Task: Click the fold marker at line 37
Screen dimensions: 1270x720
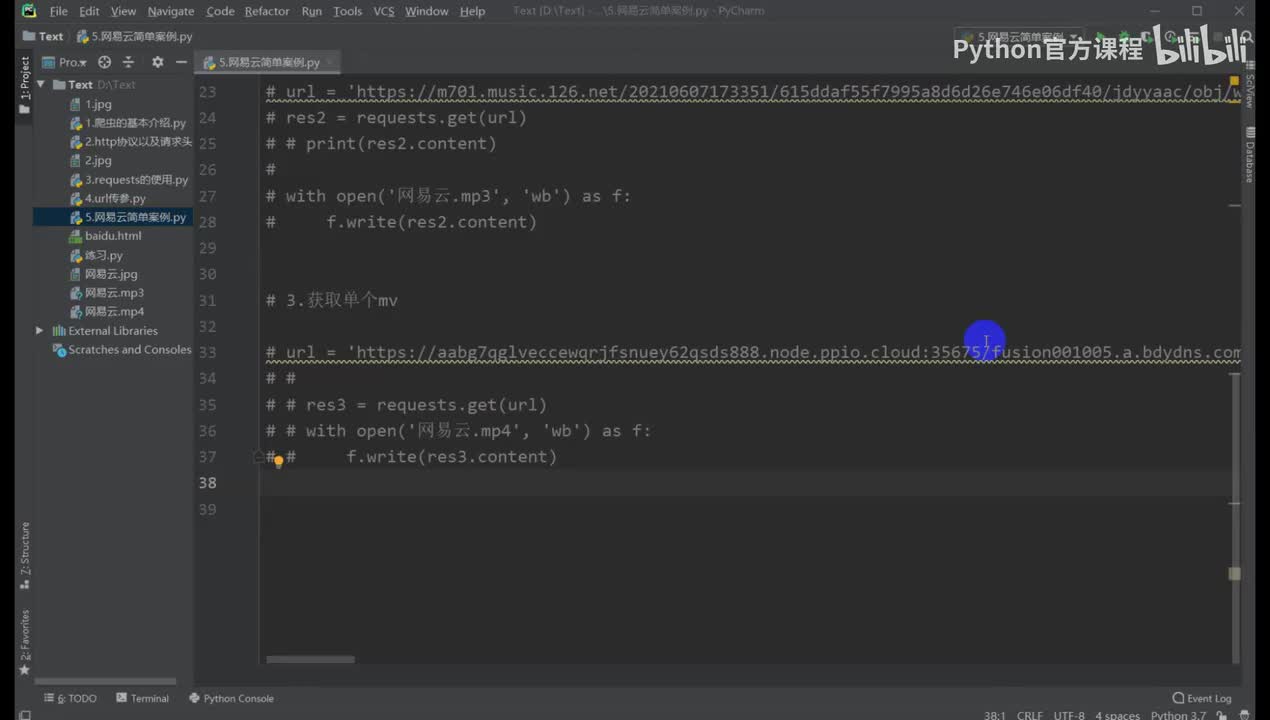Action: click(258, 456)
